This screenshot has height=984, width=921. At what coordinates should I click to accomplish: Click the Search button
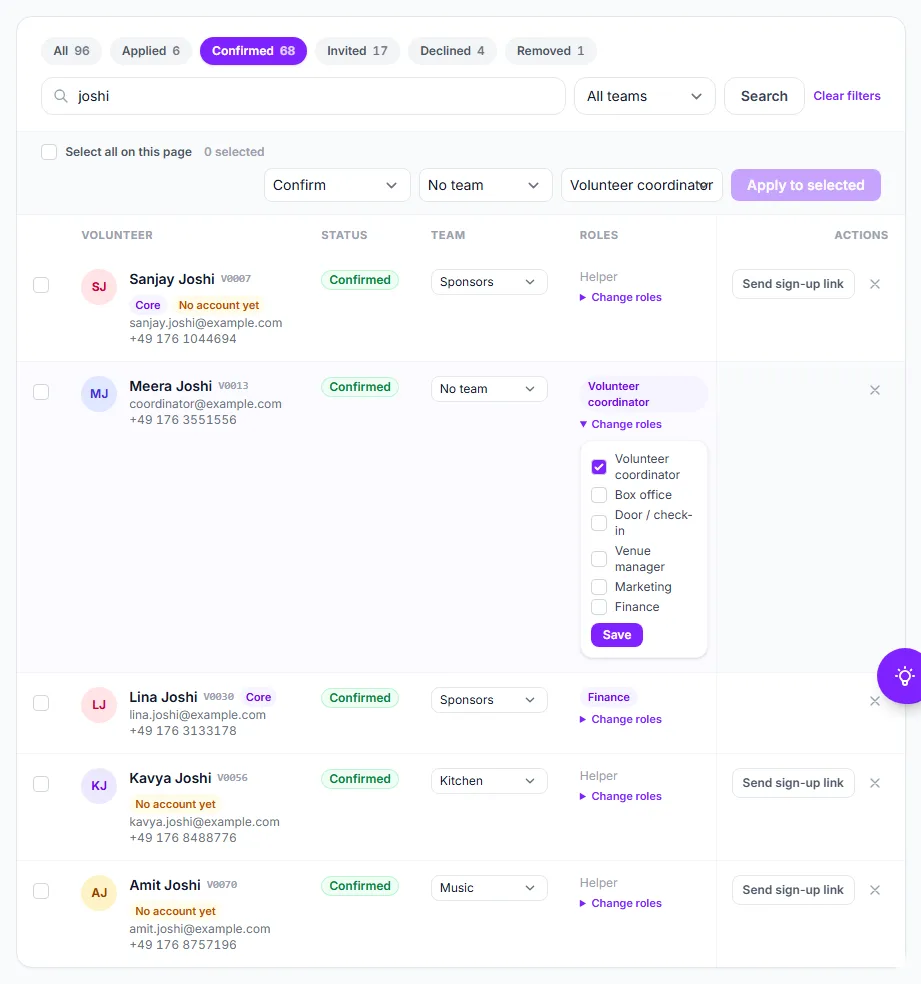(764, 96)
